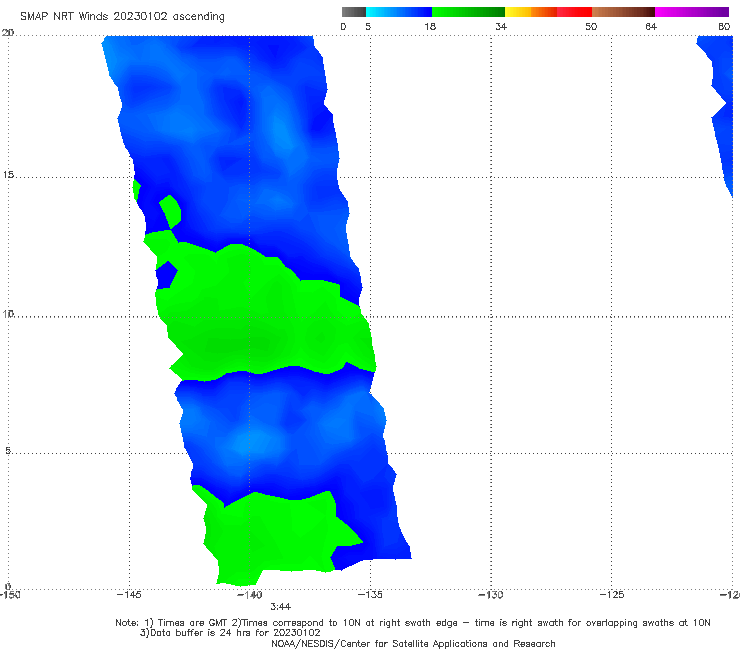Click the color scale label '50'
The image size is (740, 650).
pyautogui.click(x=591, y=26)
